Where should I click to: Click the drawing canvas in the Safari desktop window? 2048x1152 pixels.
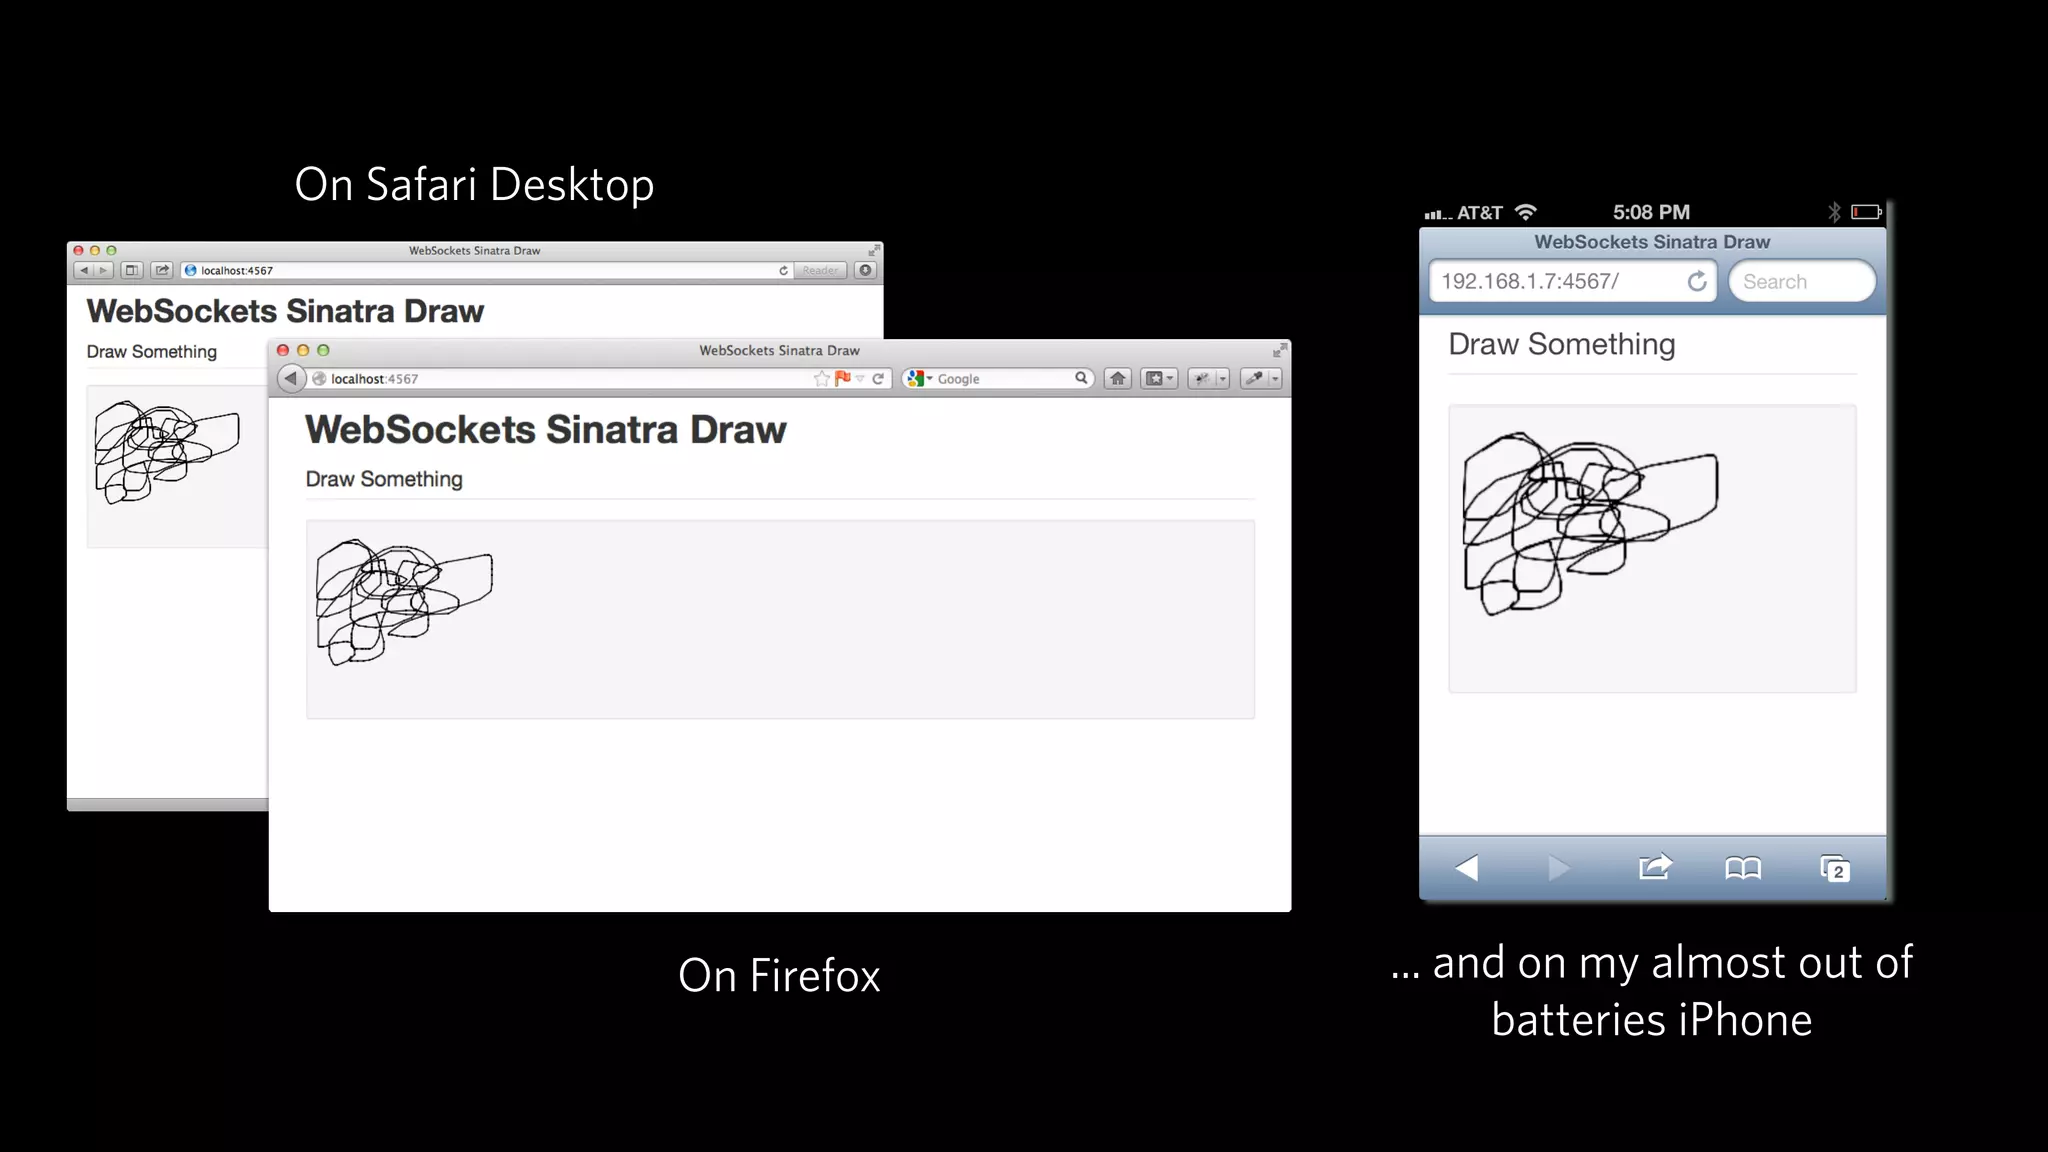[x=177, y=466]
